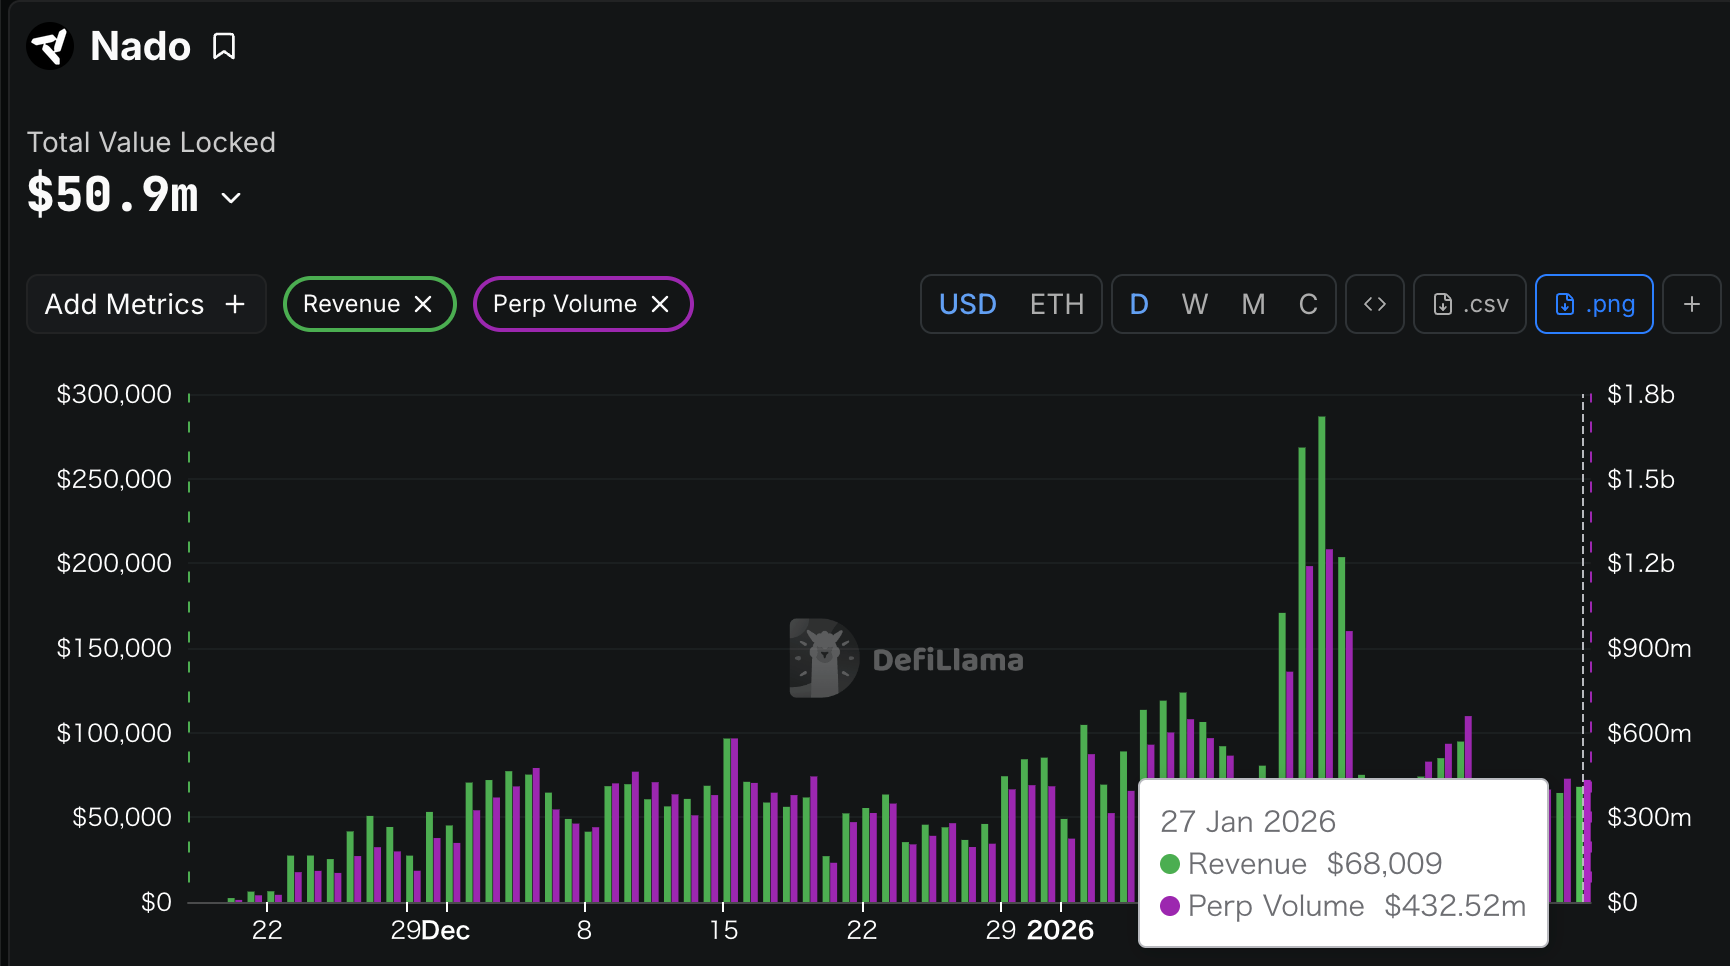Click the 27 Jan 2026 tooltip date
This screenshot has width=1730, height=966.
point(1248,821)
